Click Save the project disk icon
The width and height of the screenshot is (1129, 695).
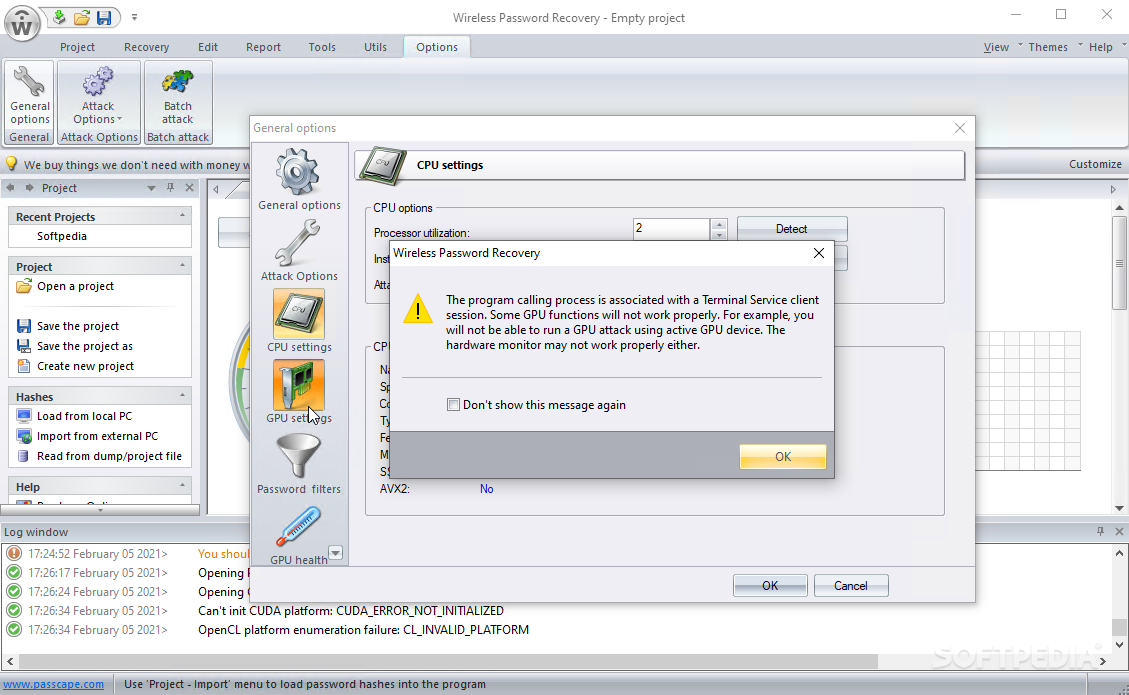point(24,326)
